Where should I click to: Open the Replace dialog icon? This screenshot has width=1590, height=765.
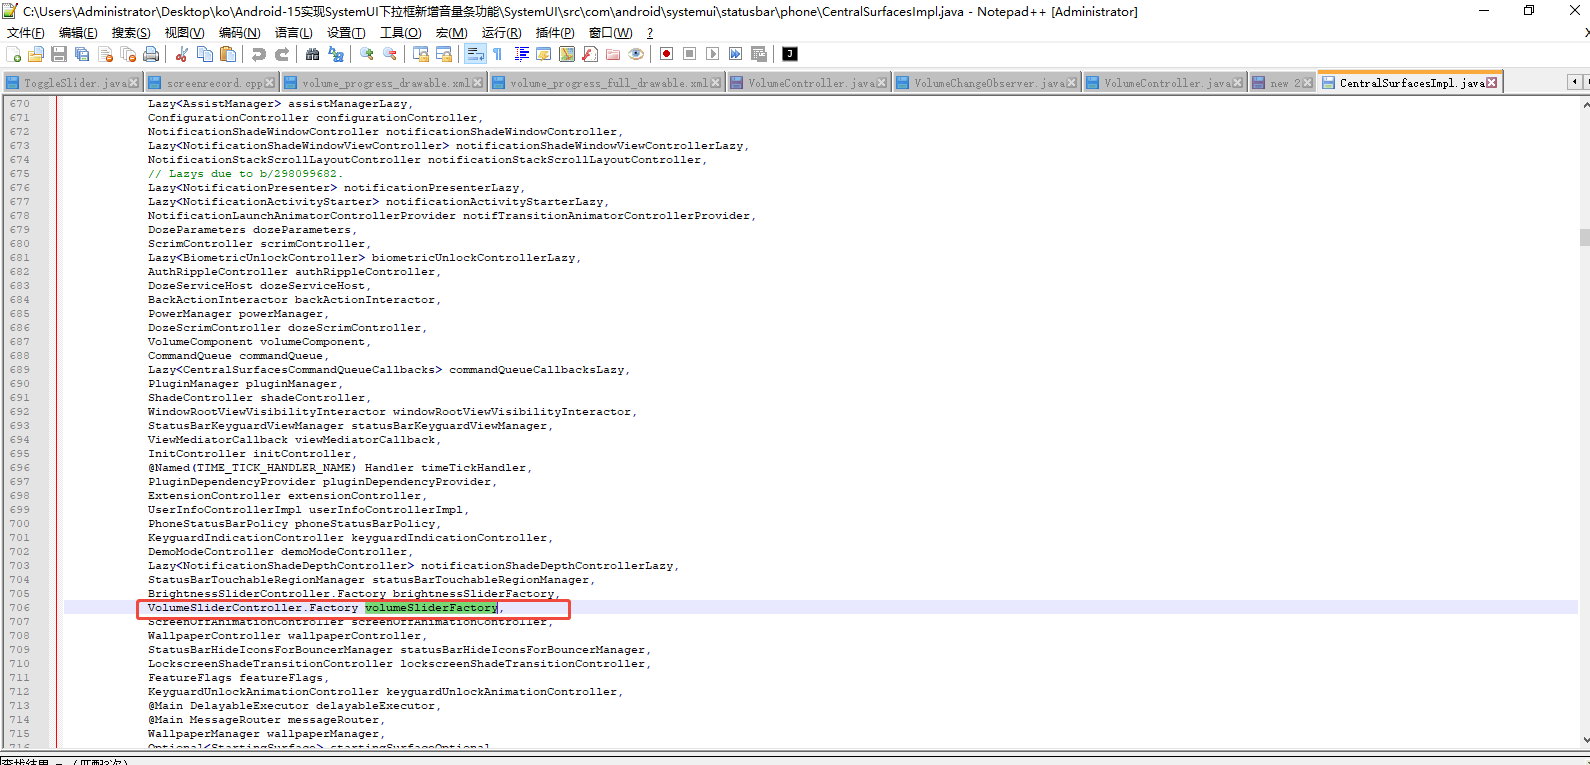336,54
